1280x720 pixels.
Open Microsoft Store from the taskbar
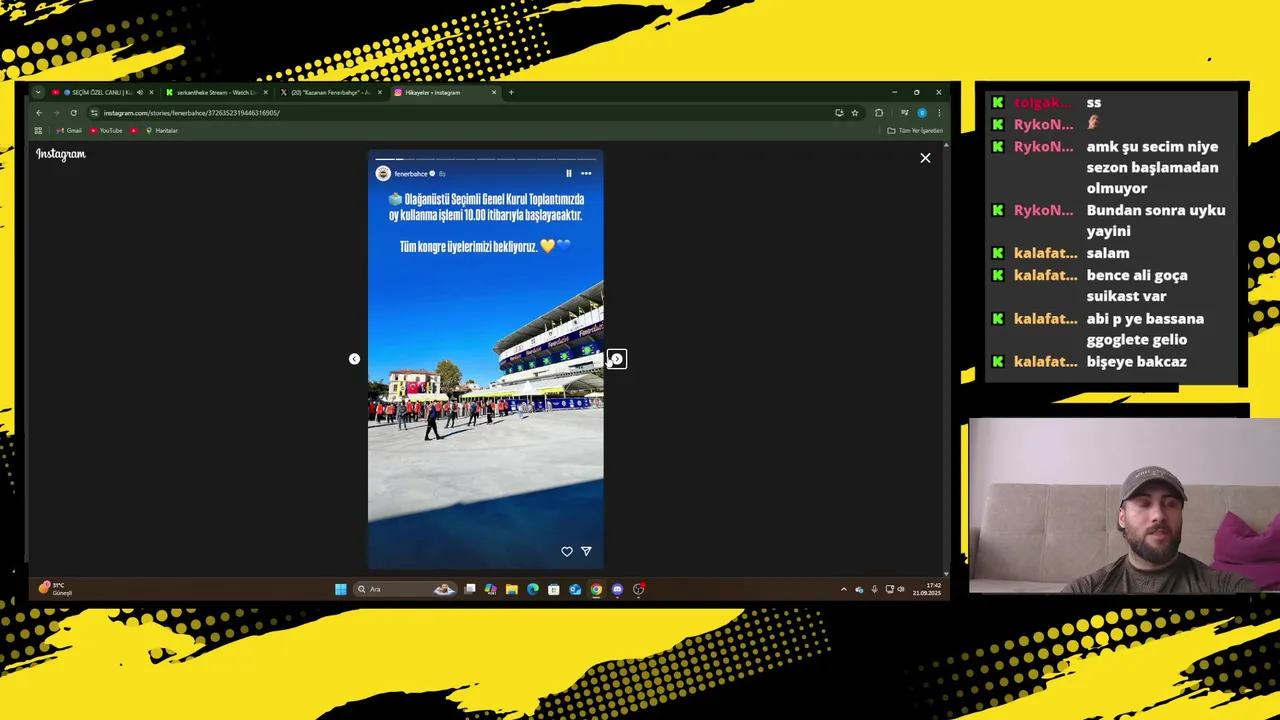click(x=553, y=589)
